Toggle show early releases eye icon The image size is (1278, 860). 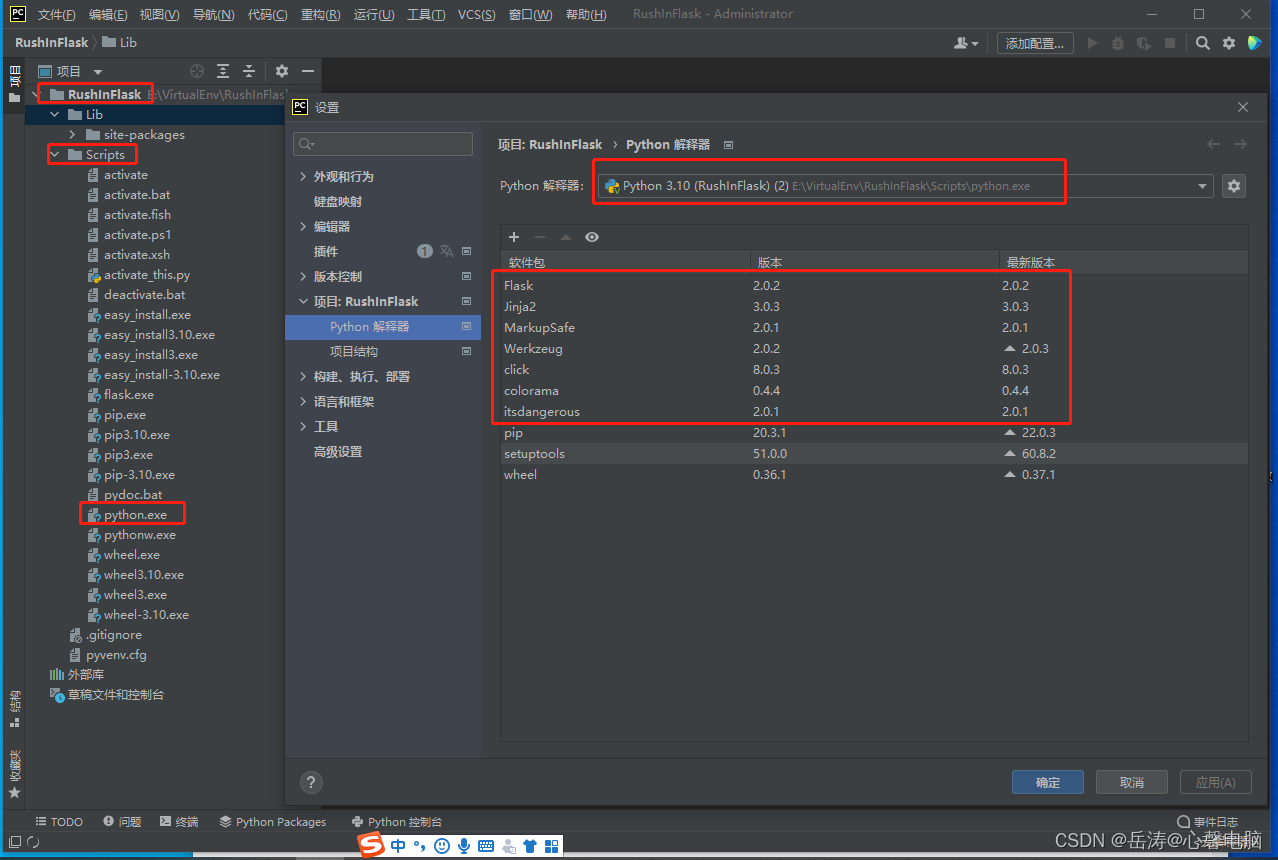[x=592, y=237]
